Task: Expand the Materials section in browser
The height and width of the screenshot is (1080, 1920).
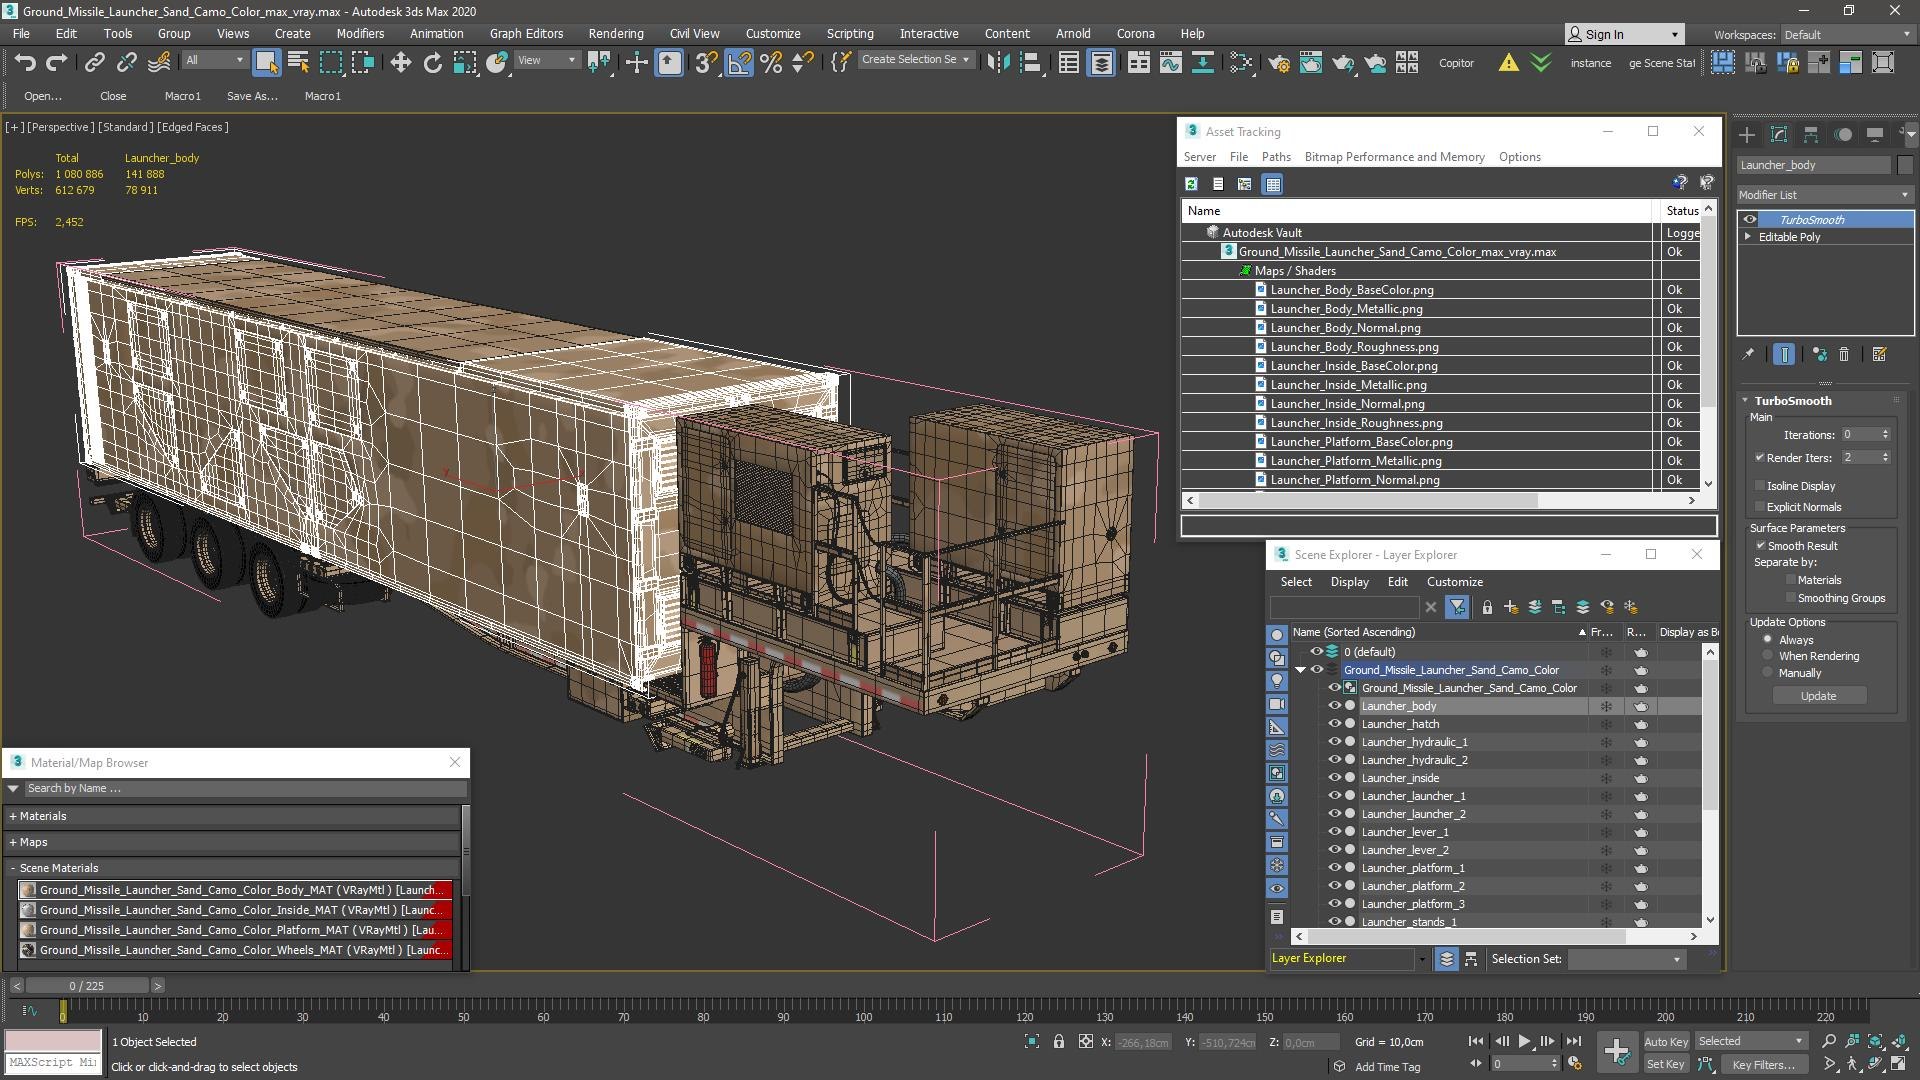Action: tap(38, 816)
